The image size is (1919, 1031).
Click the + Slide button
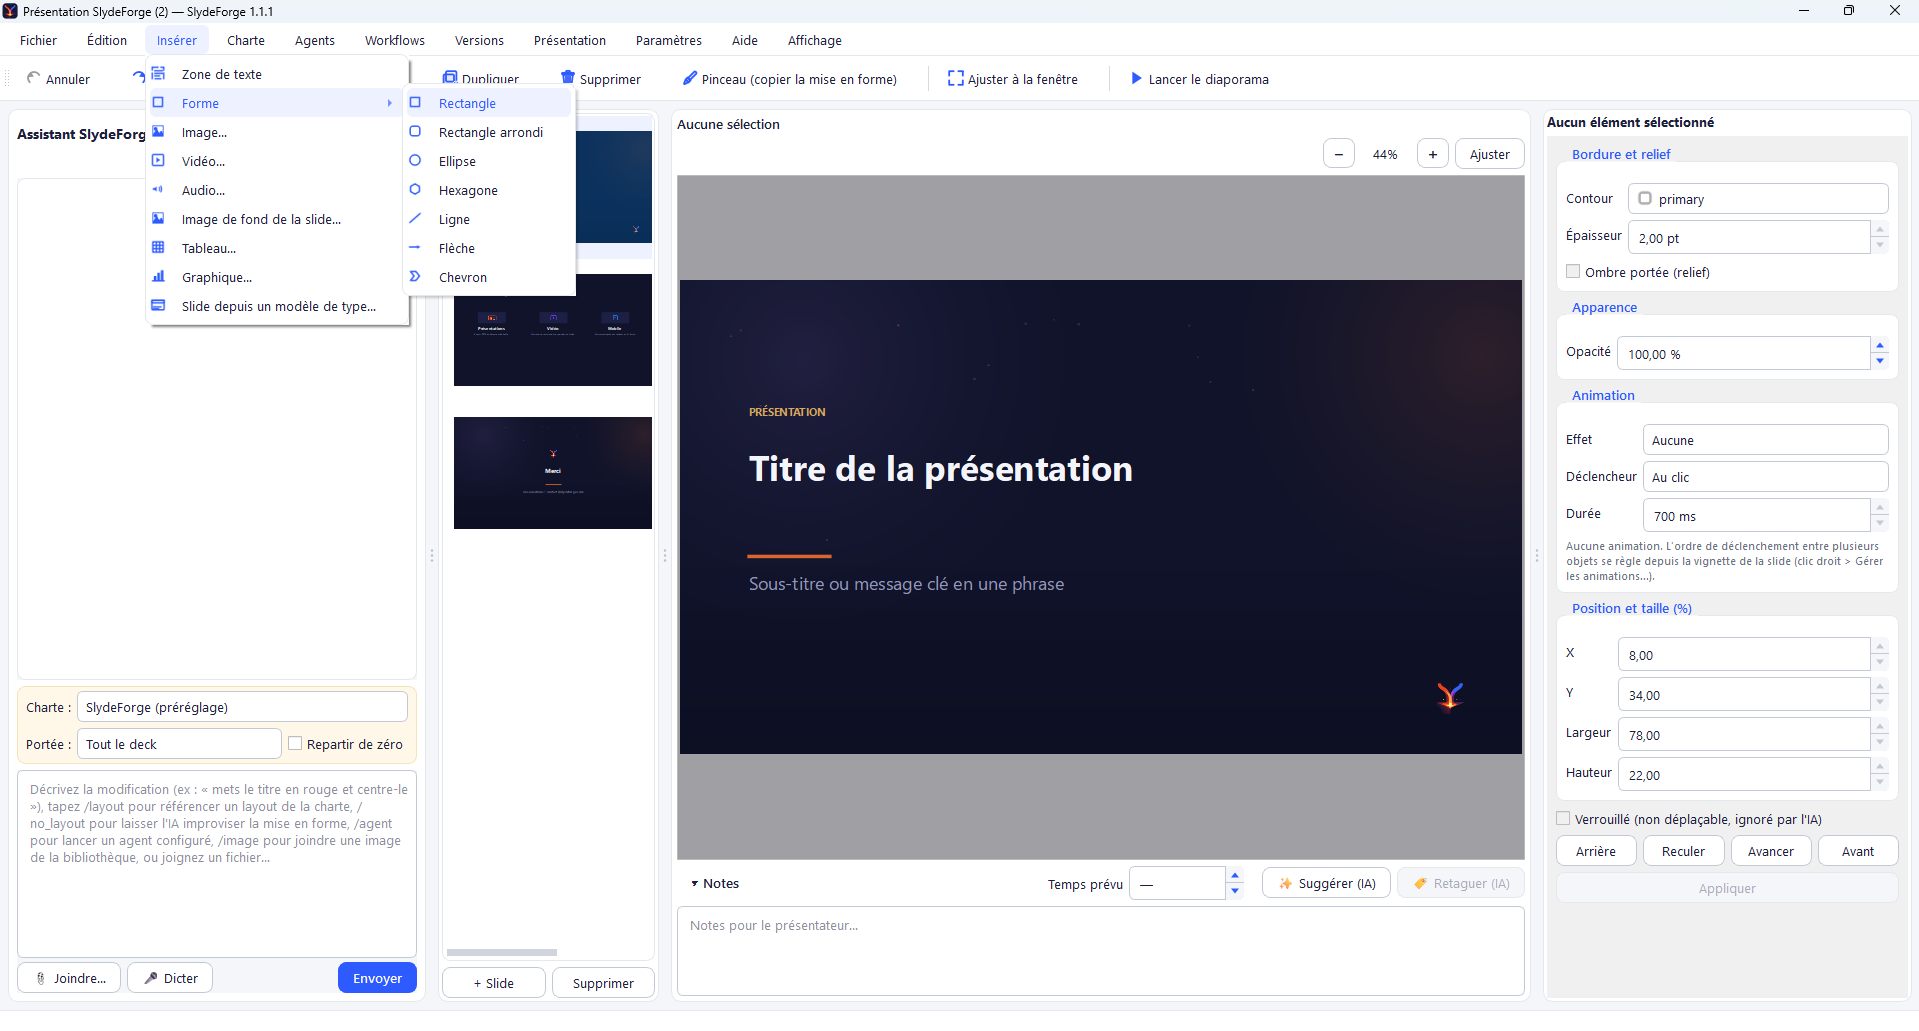(x=494, y=983)
